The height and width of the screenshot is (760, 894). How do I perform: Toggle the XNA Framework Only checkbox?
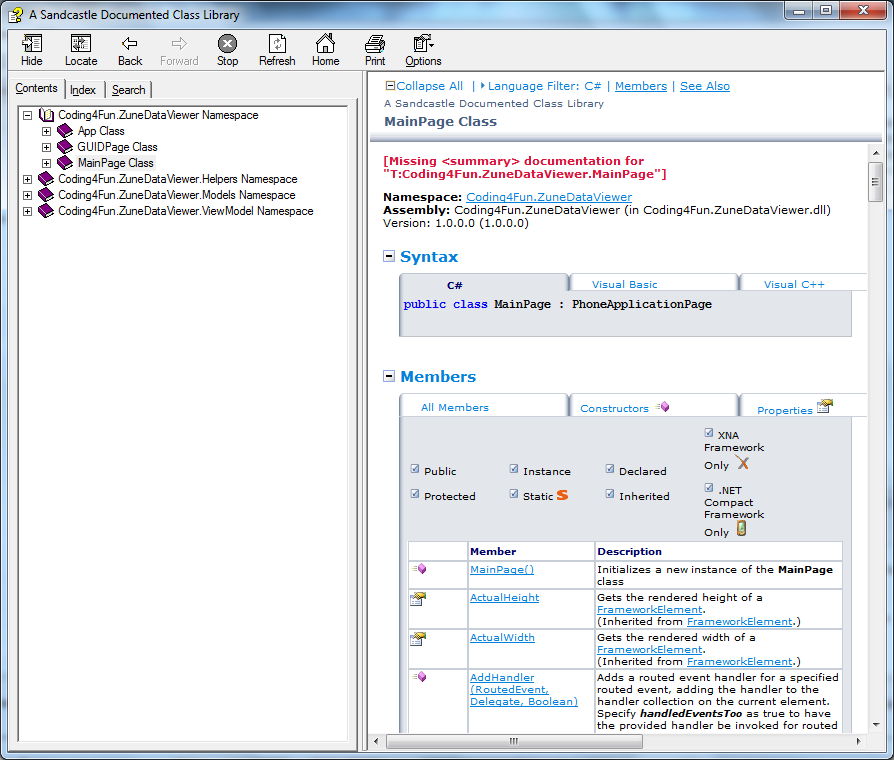click(709, 433)
